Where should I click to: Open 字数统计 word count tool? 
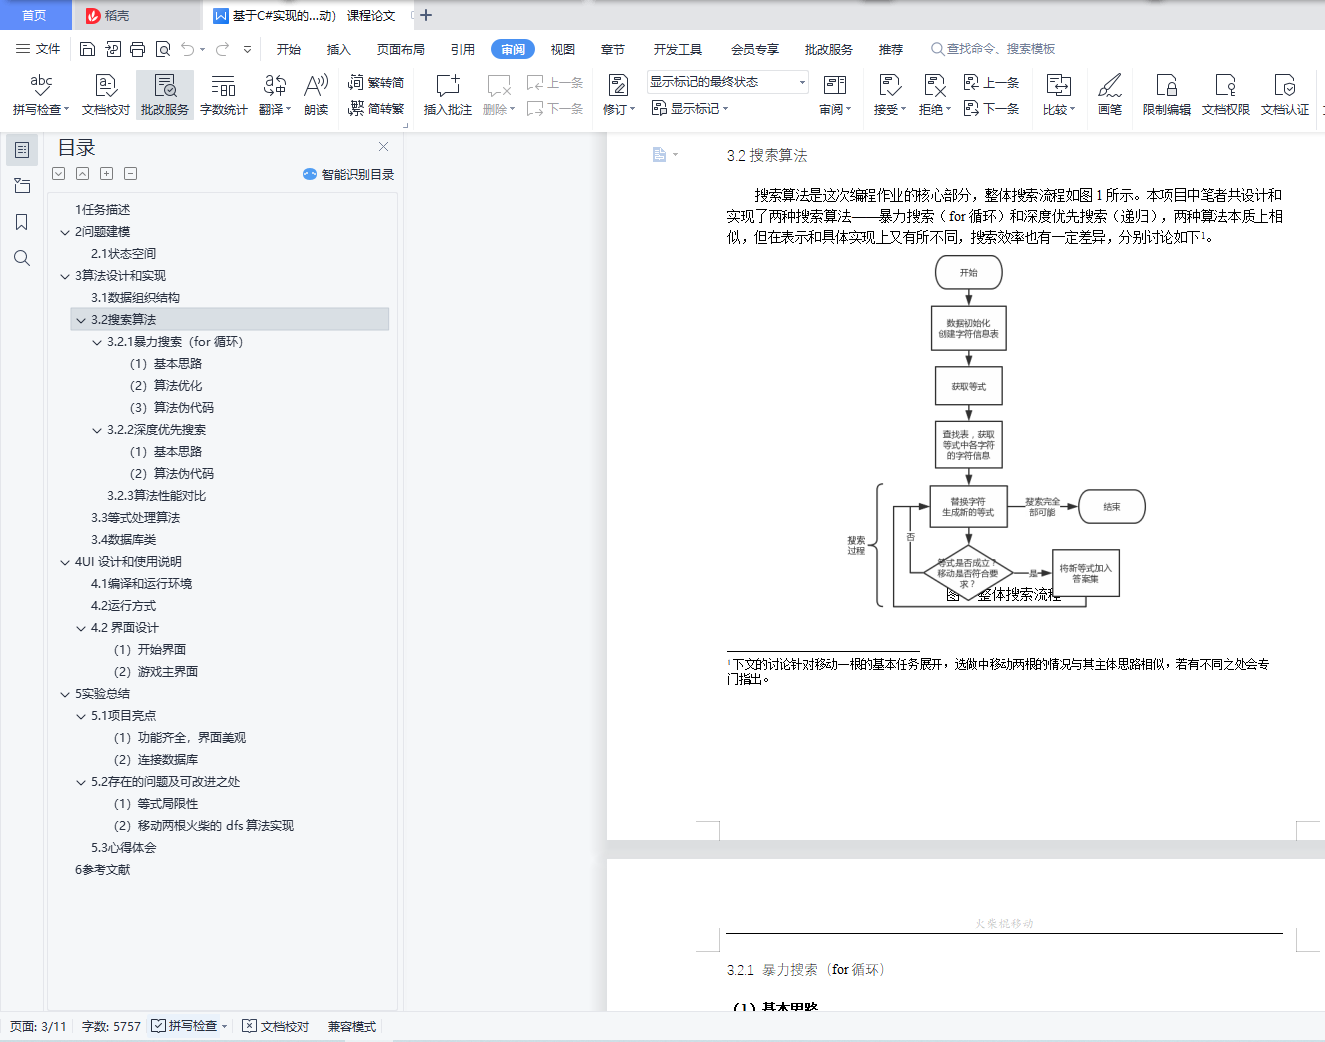224,95
